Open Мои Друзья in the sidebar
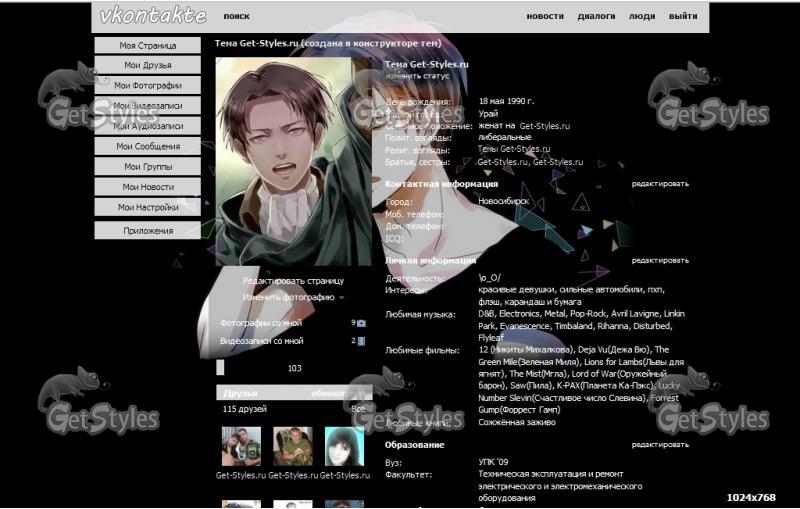This screenshot has height=509, width=800. 147,65
